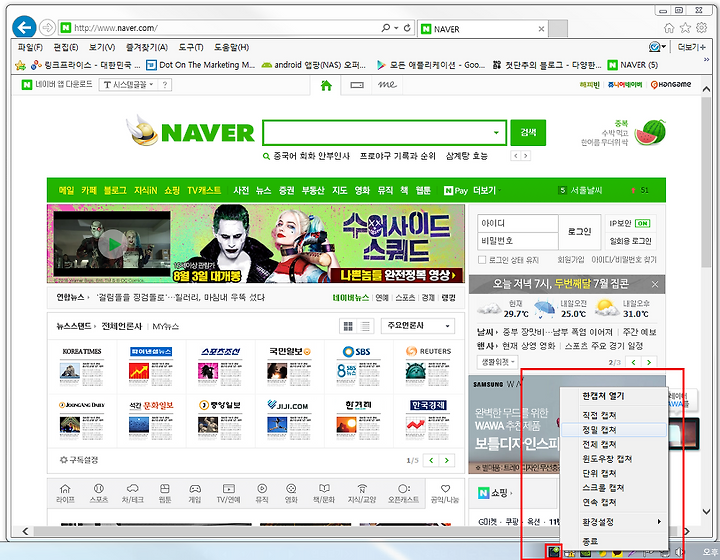720x560 pixels.
Task: Open the 공익/나눔 heart icon
Action: [x=445, y=493]
